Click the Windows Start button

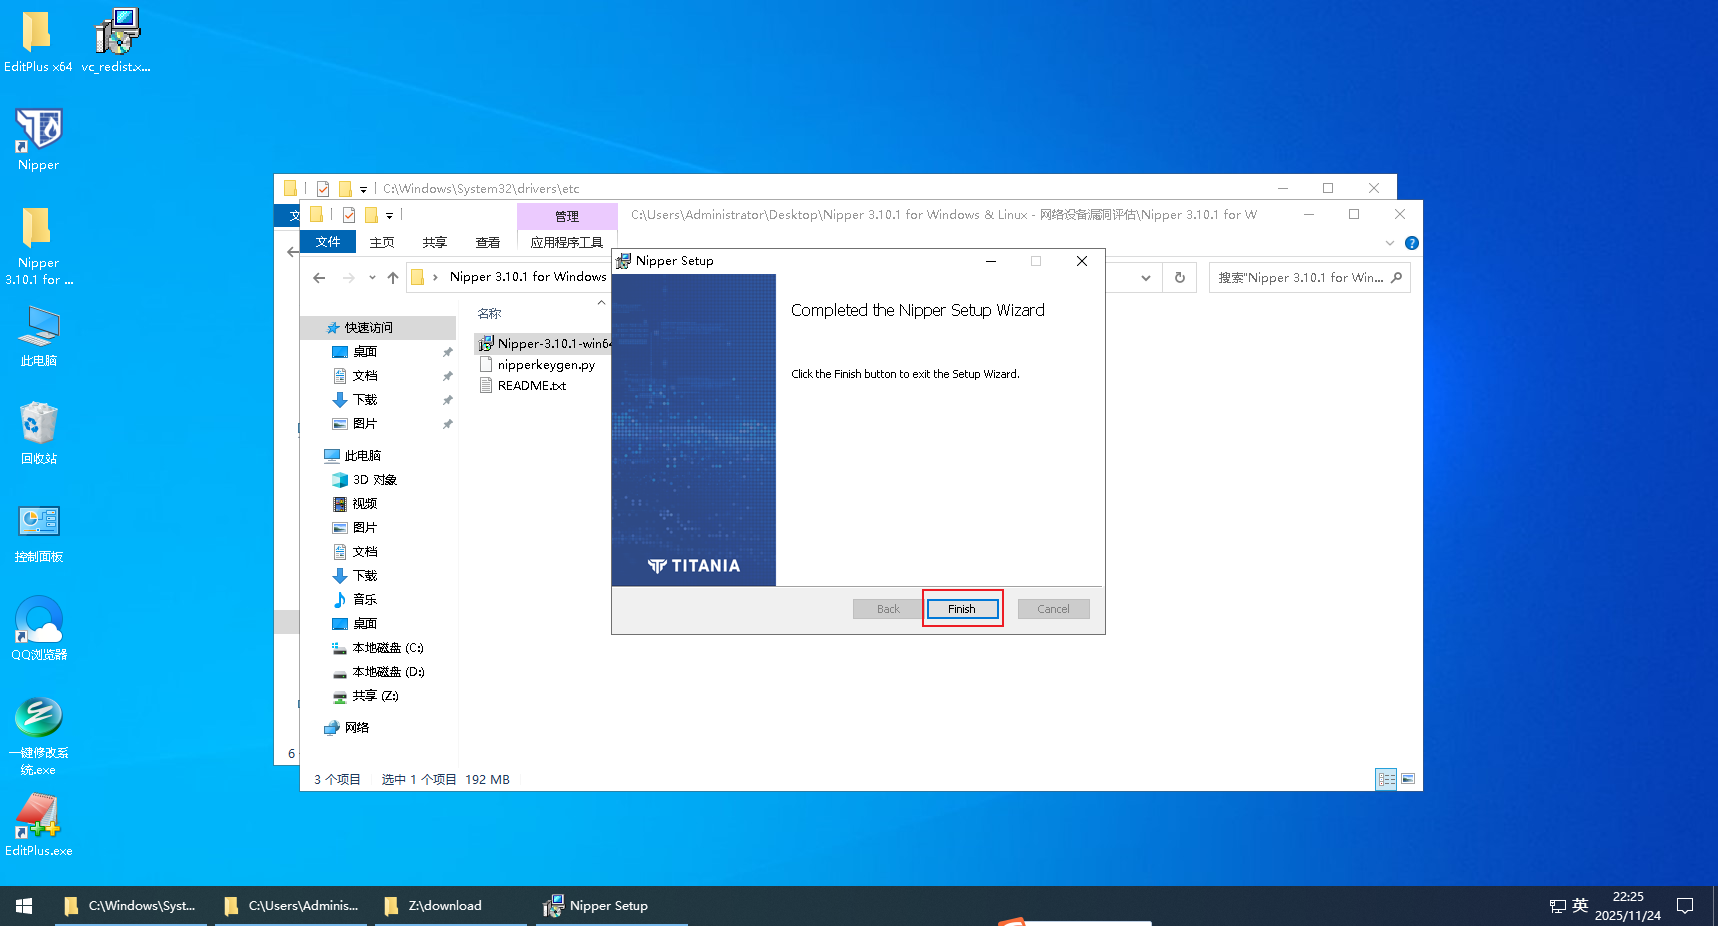[x=24, y=906]
